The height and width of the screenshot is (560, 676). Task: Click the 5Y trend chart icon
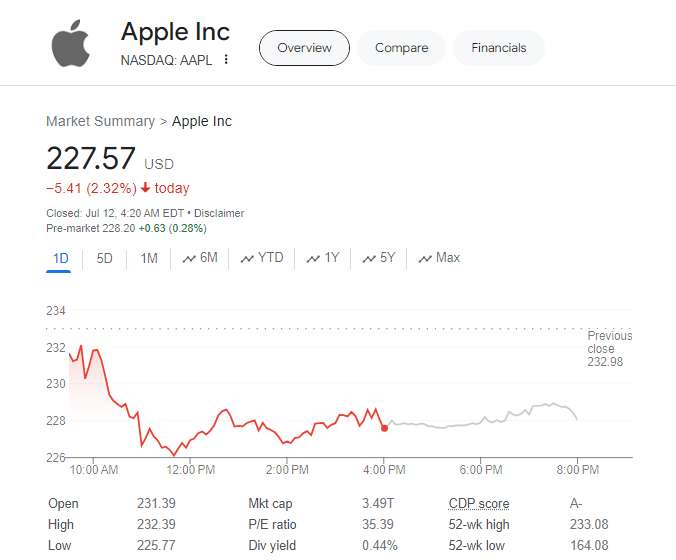(x=368, y=259)
